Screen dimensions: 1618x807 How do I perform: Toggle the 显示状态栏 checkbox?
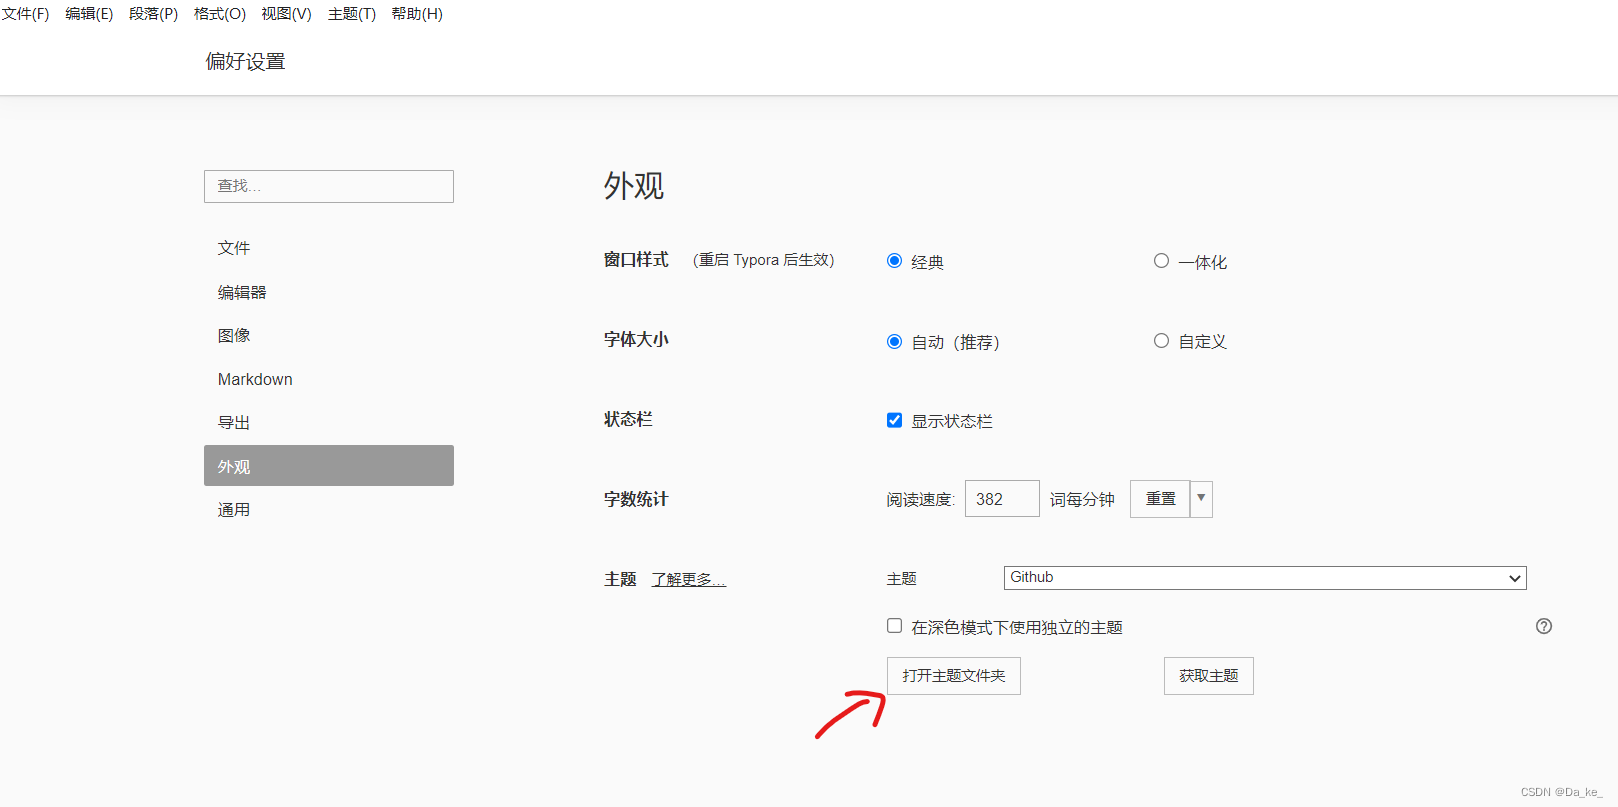894,420
